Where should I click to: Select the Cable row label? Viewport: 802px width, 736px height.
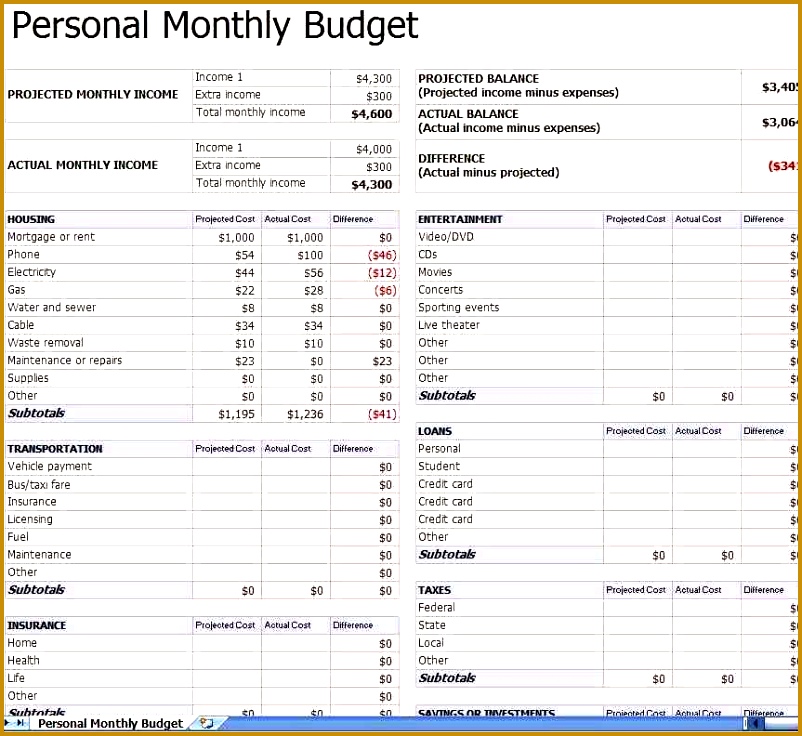coord(20,325)
